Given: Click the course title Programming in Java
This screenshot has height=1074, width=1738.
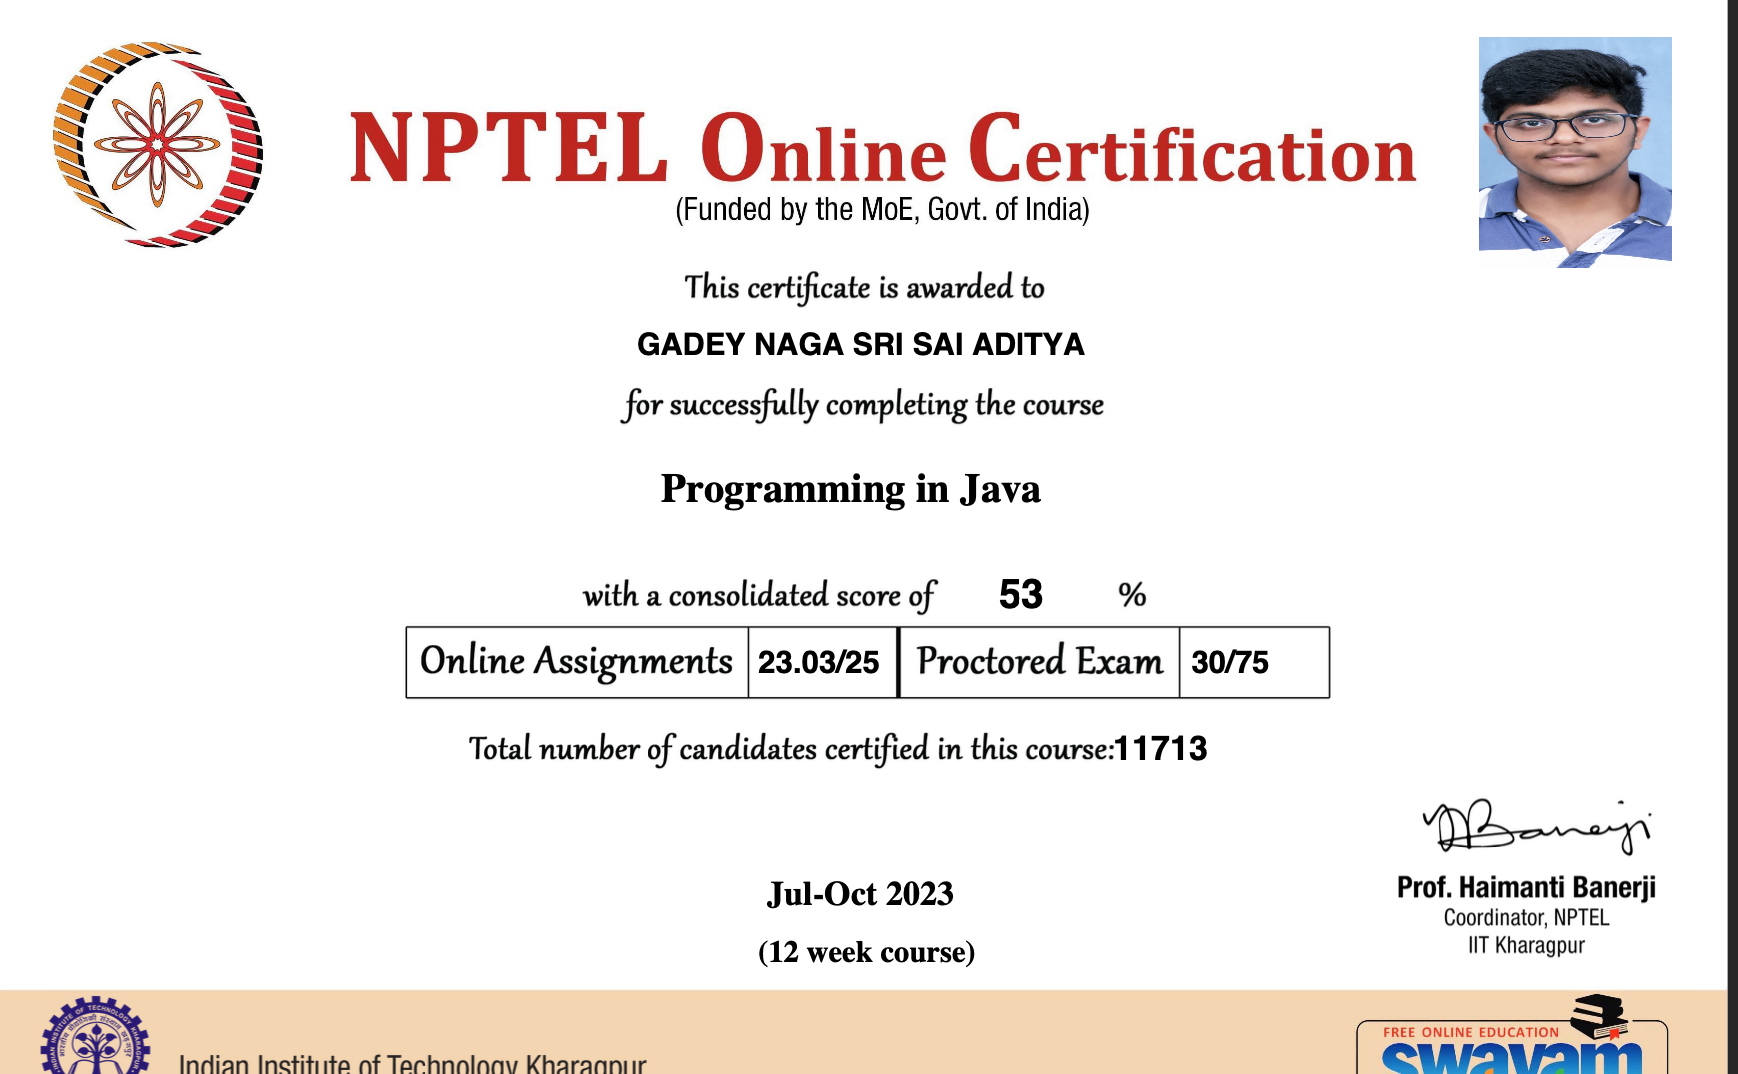Looking at the screenshot, I should coord(851,489).
